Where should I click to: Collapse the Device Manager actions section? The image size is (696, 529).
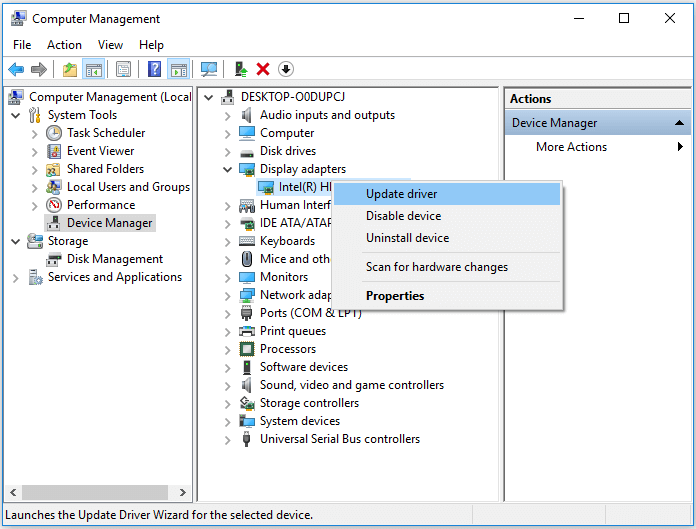tap(680, 123)
